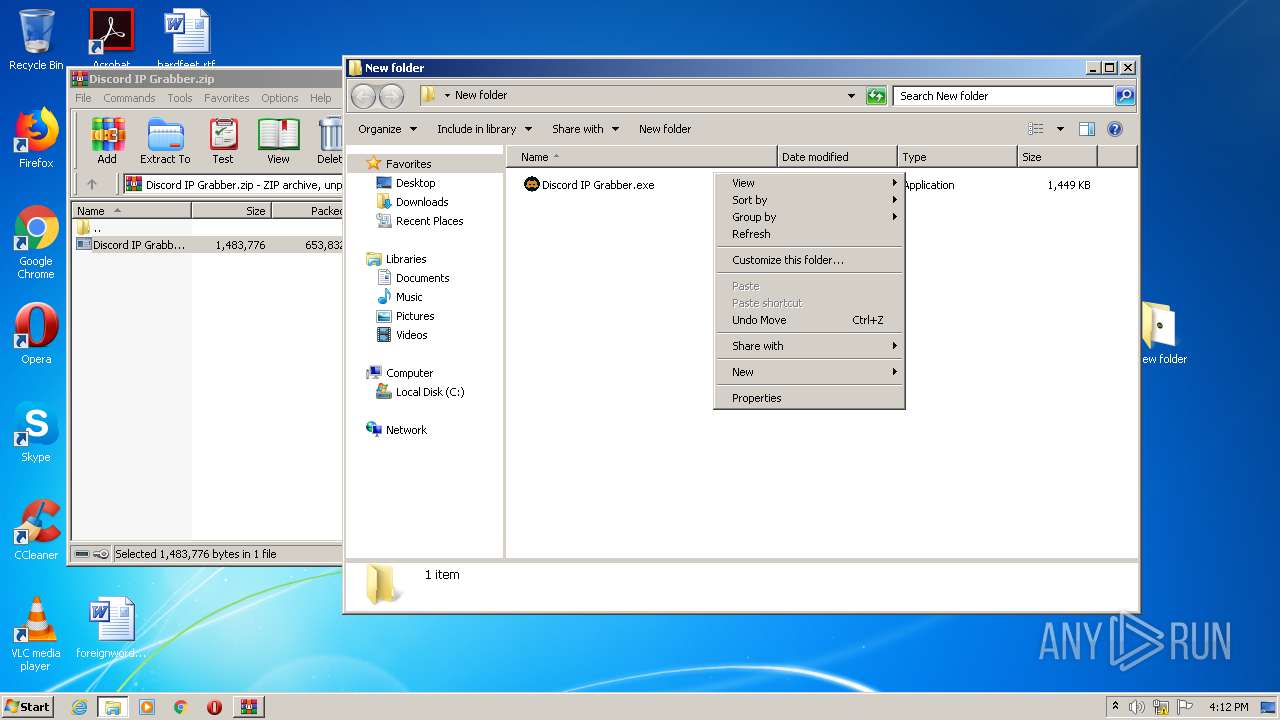
Task: Choose Refresh in the context menu
Action: [x=810, y=234]
